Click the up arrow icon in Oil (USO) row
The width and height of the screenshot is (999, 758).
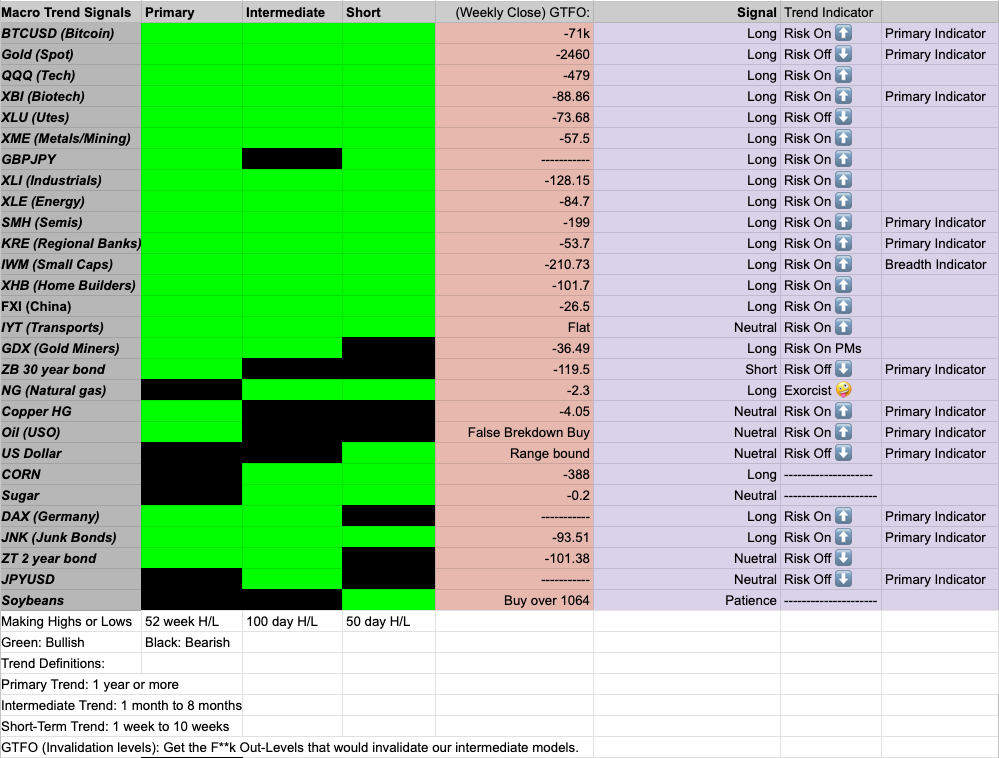[x=844, y=433]
